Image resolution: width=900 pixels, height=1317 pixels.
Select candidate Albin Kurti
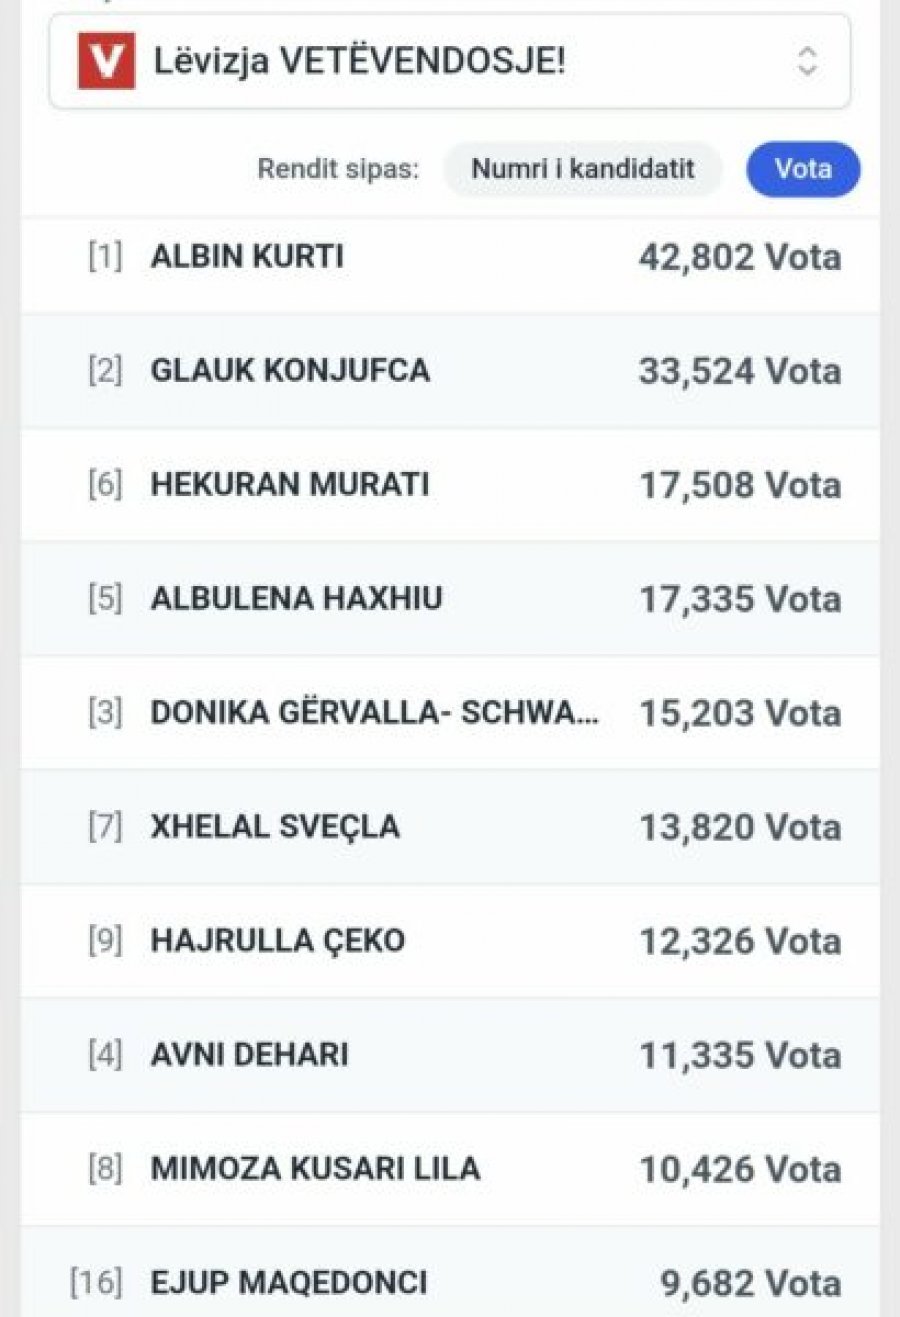tap(247, 257)
